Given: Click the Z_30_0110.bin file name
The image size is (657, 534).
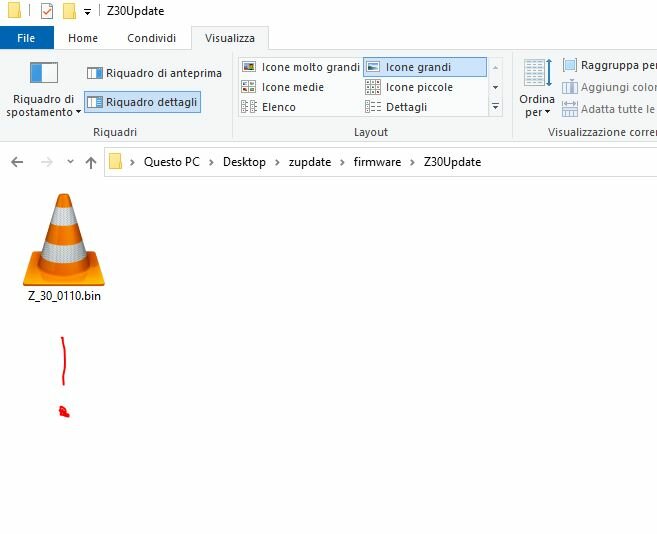Looking at the screenshot, I should 64,296.
